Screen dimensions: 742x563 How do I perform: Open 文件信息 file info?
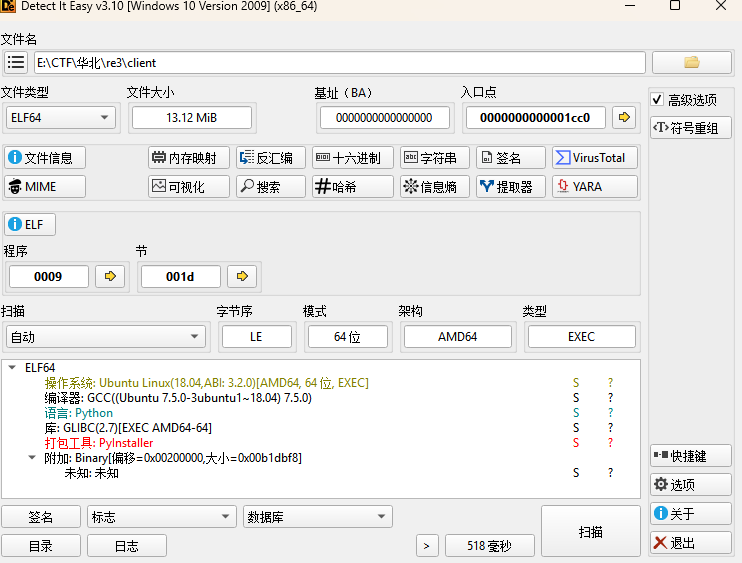coord(45,158)
